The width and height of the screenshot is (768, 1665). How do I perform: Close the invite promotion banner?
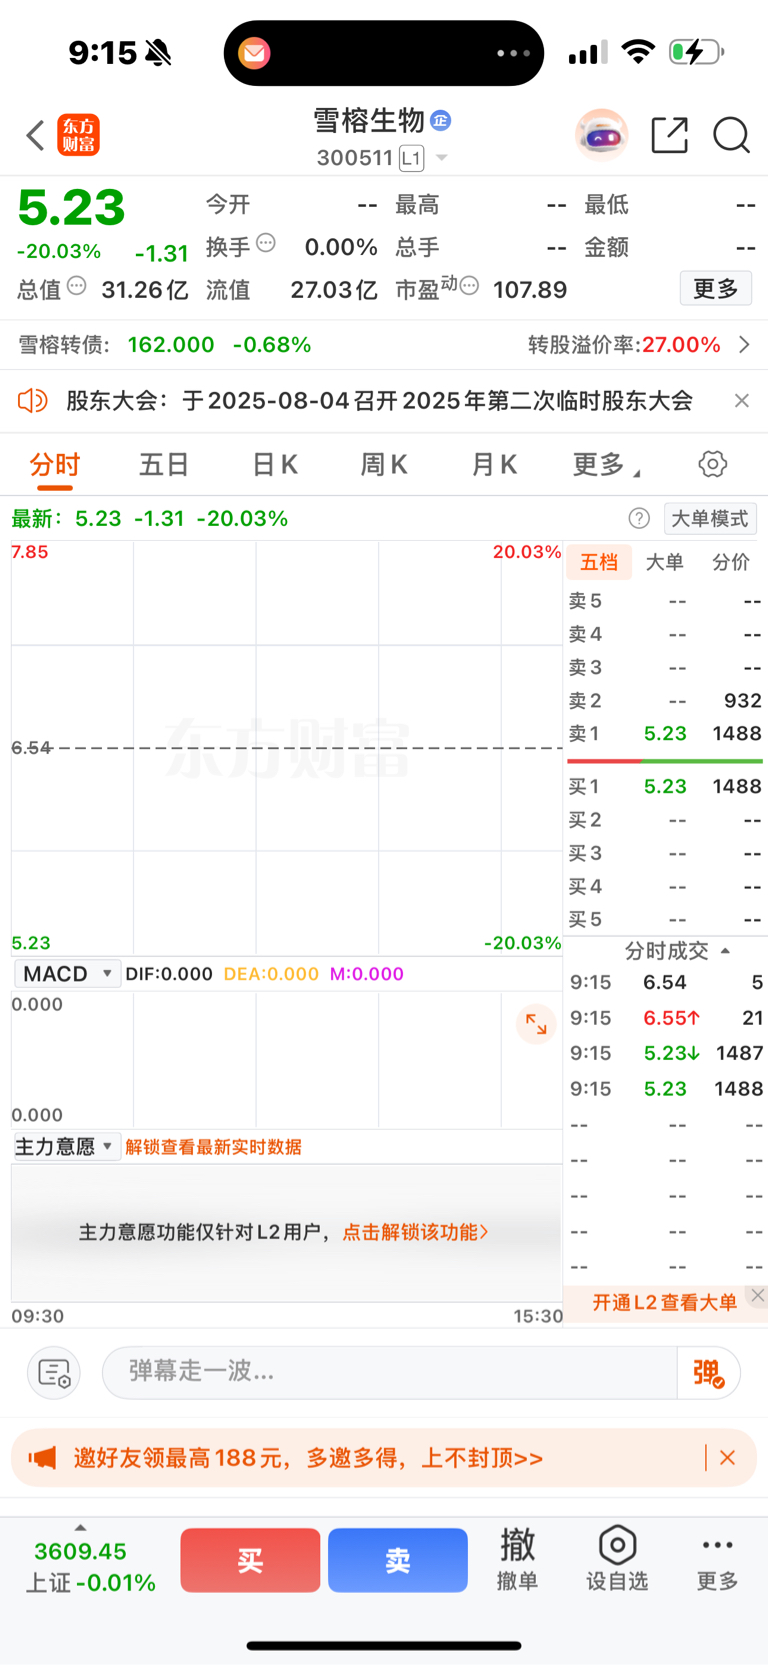click(x=728, y=1458)
